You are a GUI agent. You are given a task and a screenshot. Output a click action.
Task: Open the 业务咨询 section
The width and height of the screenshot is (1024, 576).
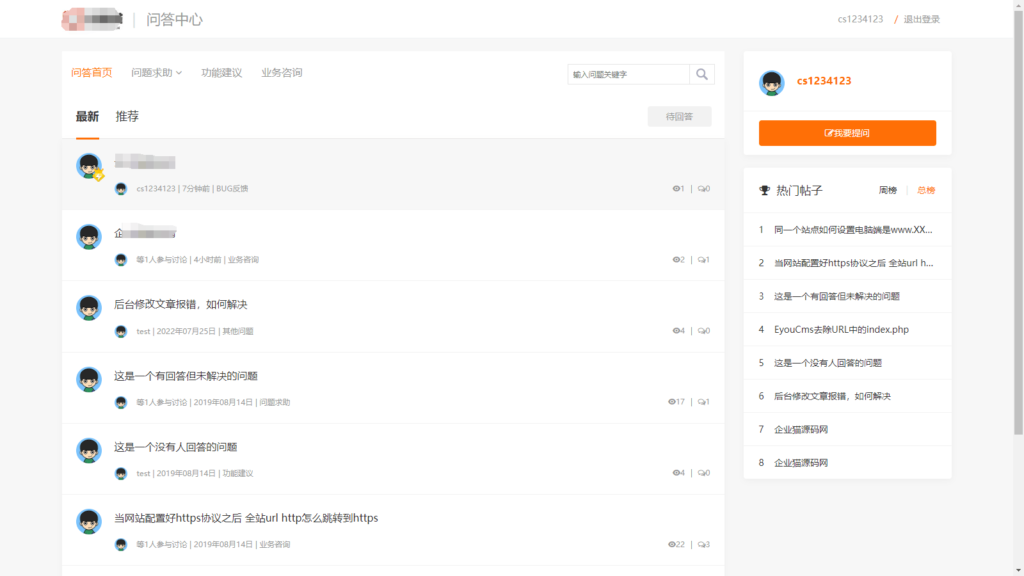pos(283,72)
